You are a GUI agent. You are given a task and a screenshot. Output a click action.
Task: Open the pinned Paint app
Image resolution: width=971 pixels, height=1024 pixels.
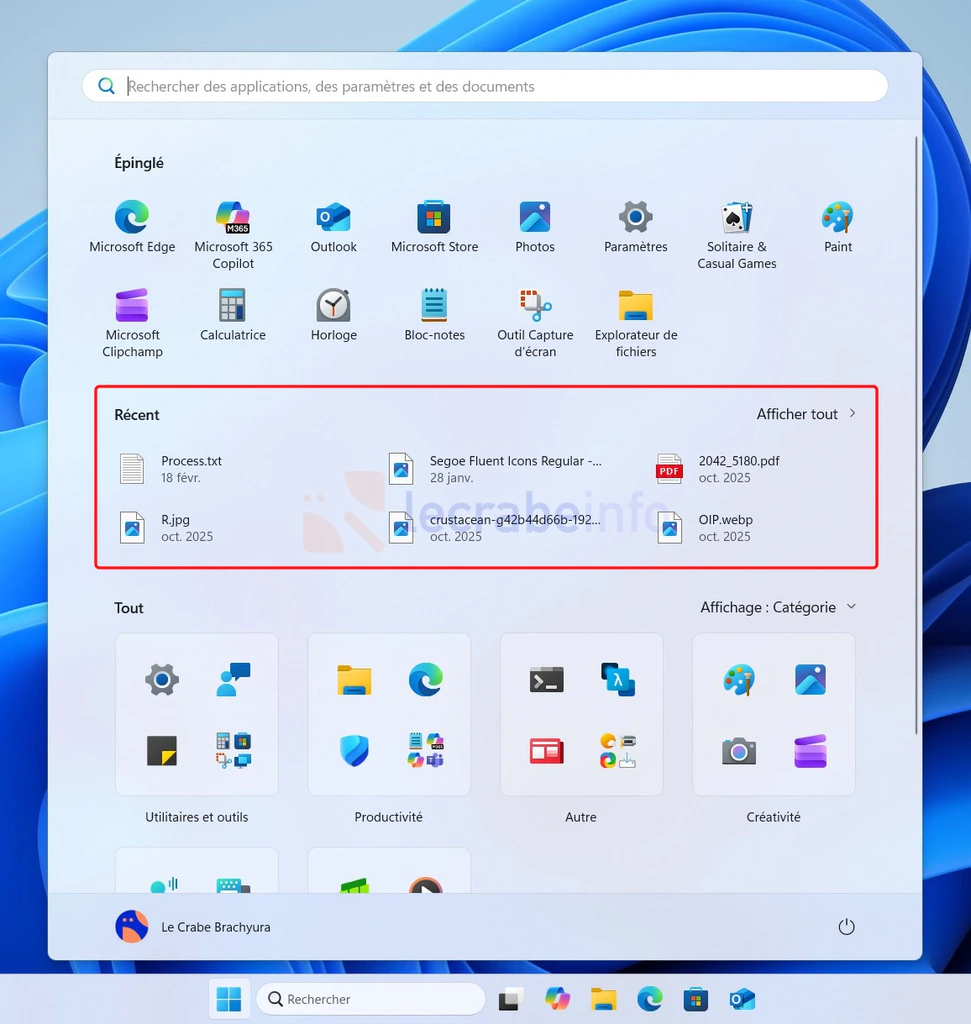click(838, 227)
